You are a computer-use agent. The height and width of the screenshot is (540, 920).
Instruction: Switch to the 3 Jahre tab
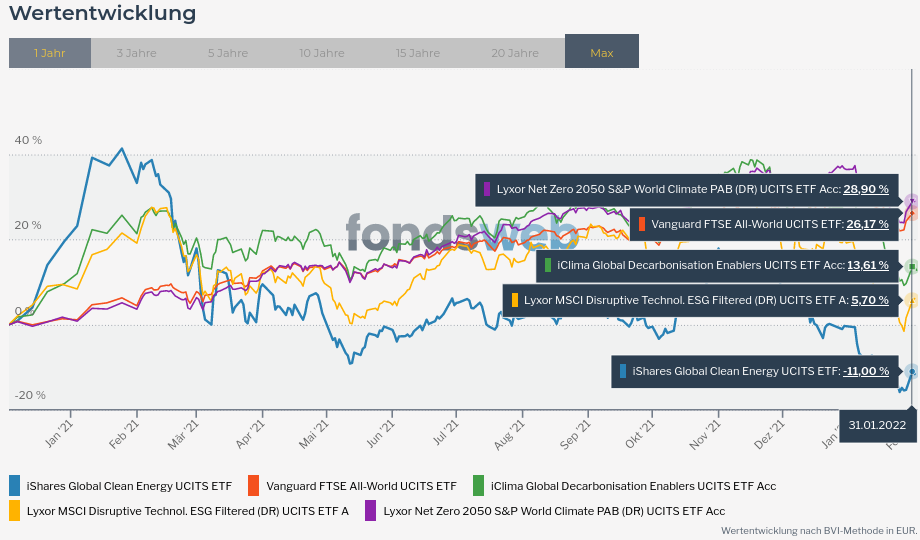[136, 53]
